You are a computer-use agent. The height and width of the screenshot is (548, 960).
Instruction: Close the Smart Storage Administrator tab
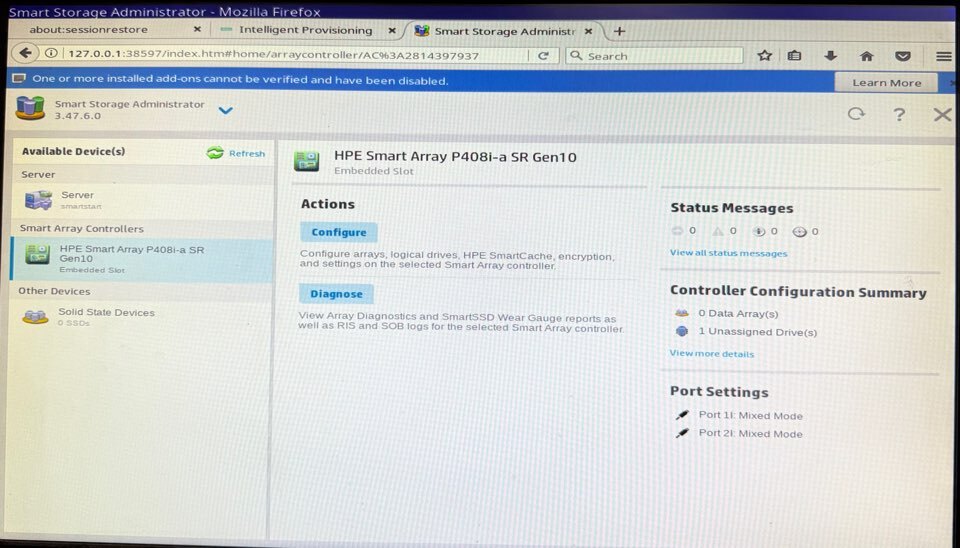click(x=588, y=31)
